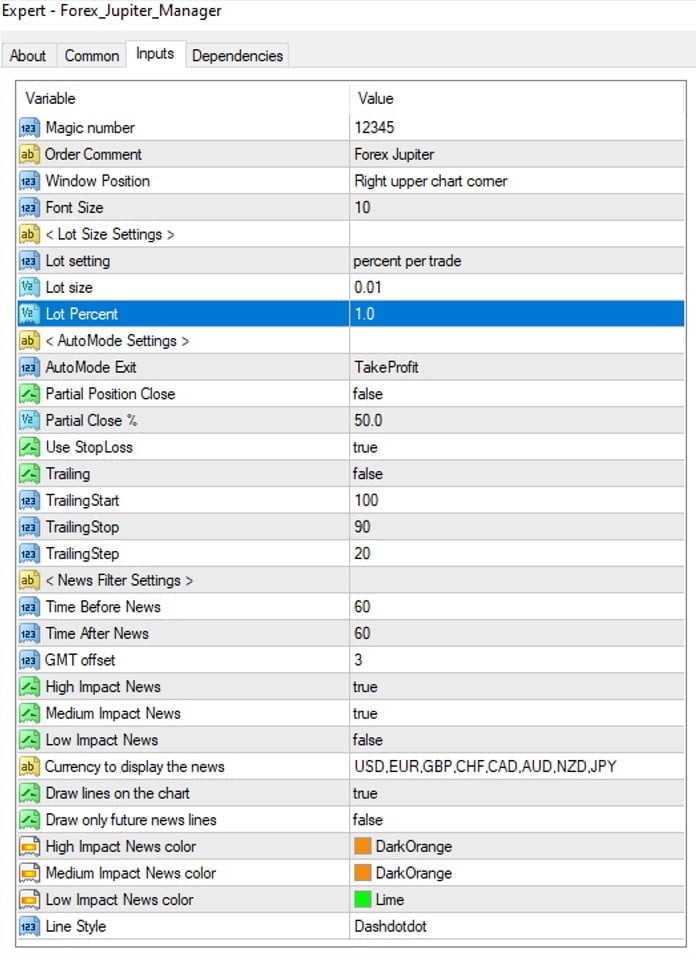Click the Variable column header

(x=50, y=98)
